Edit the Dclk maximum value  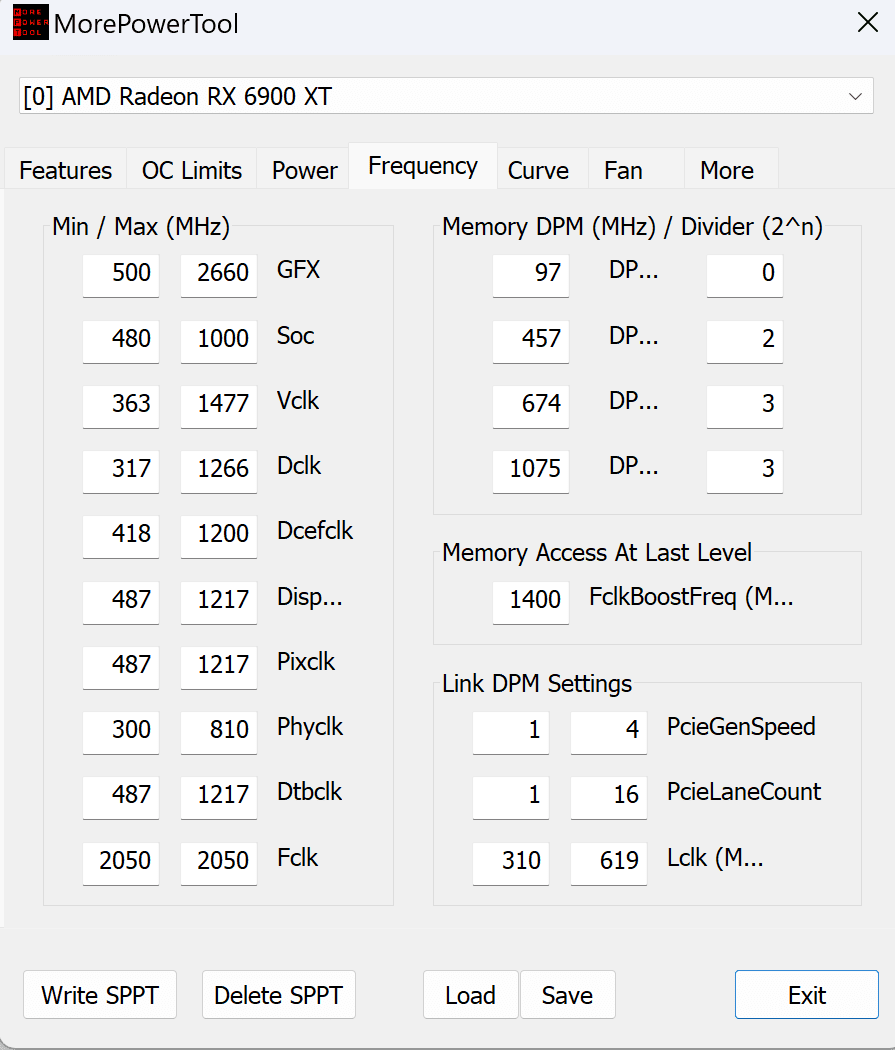click(219, 471)
